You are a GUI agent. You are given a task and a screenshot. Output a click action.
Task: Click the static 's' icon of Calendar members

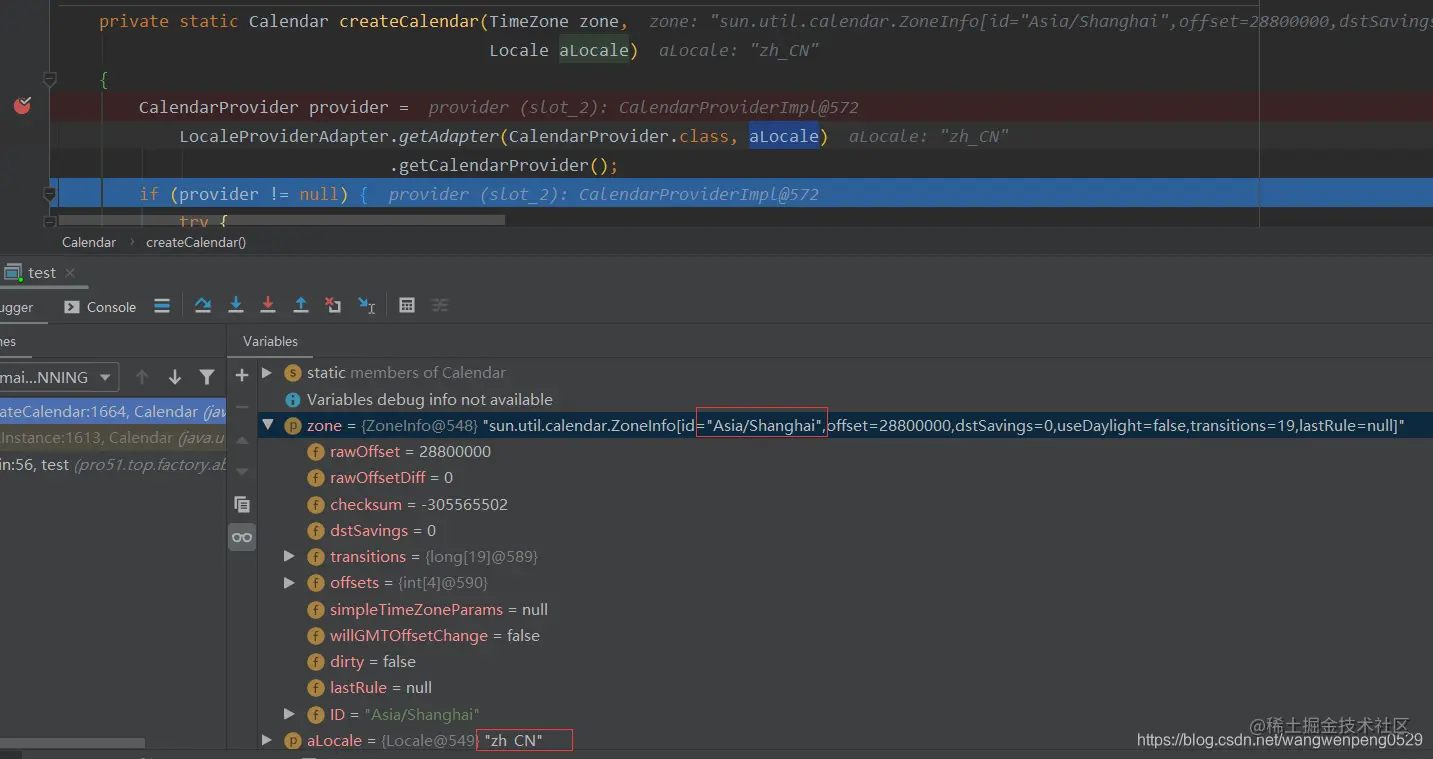(292, 372)
